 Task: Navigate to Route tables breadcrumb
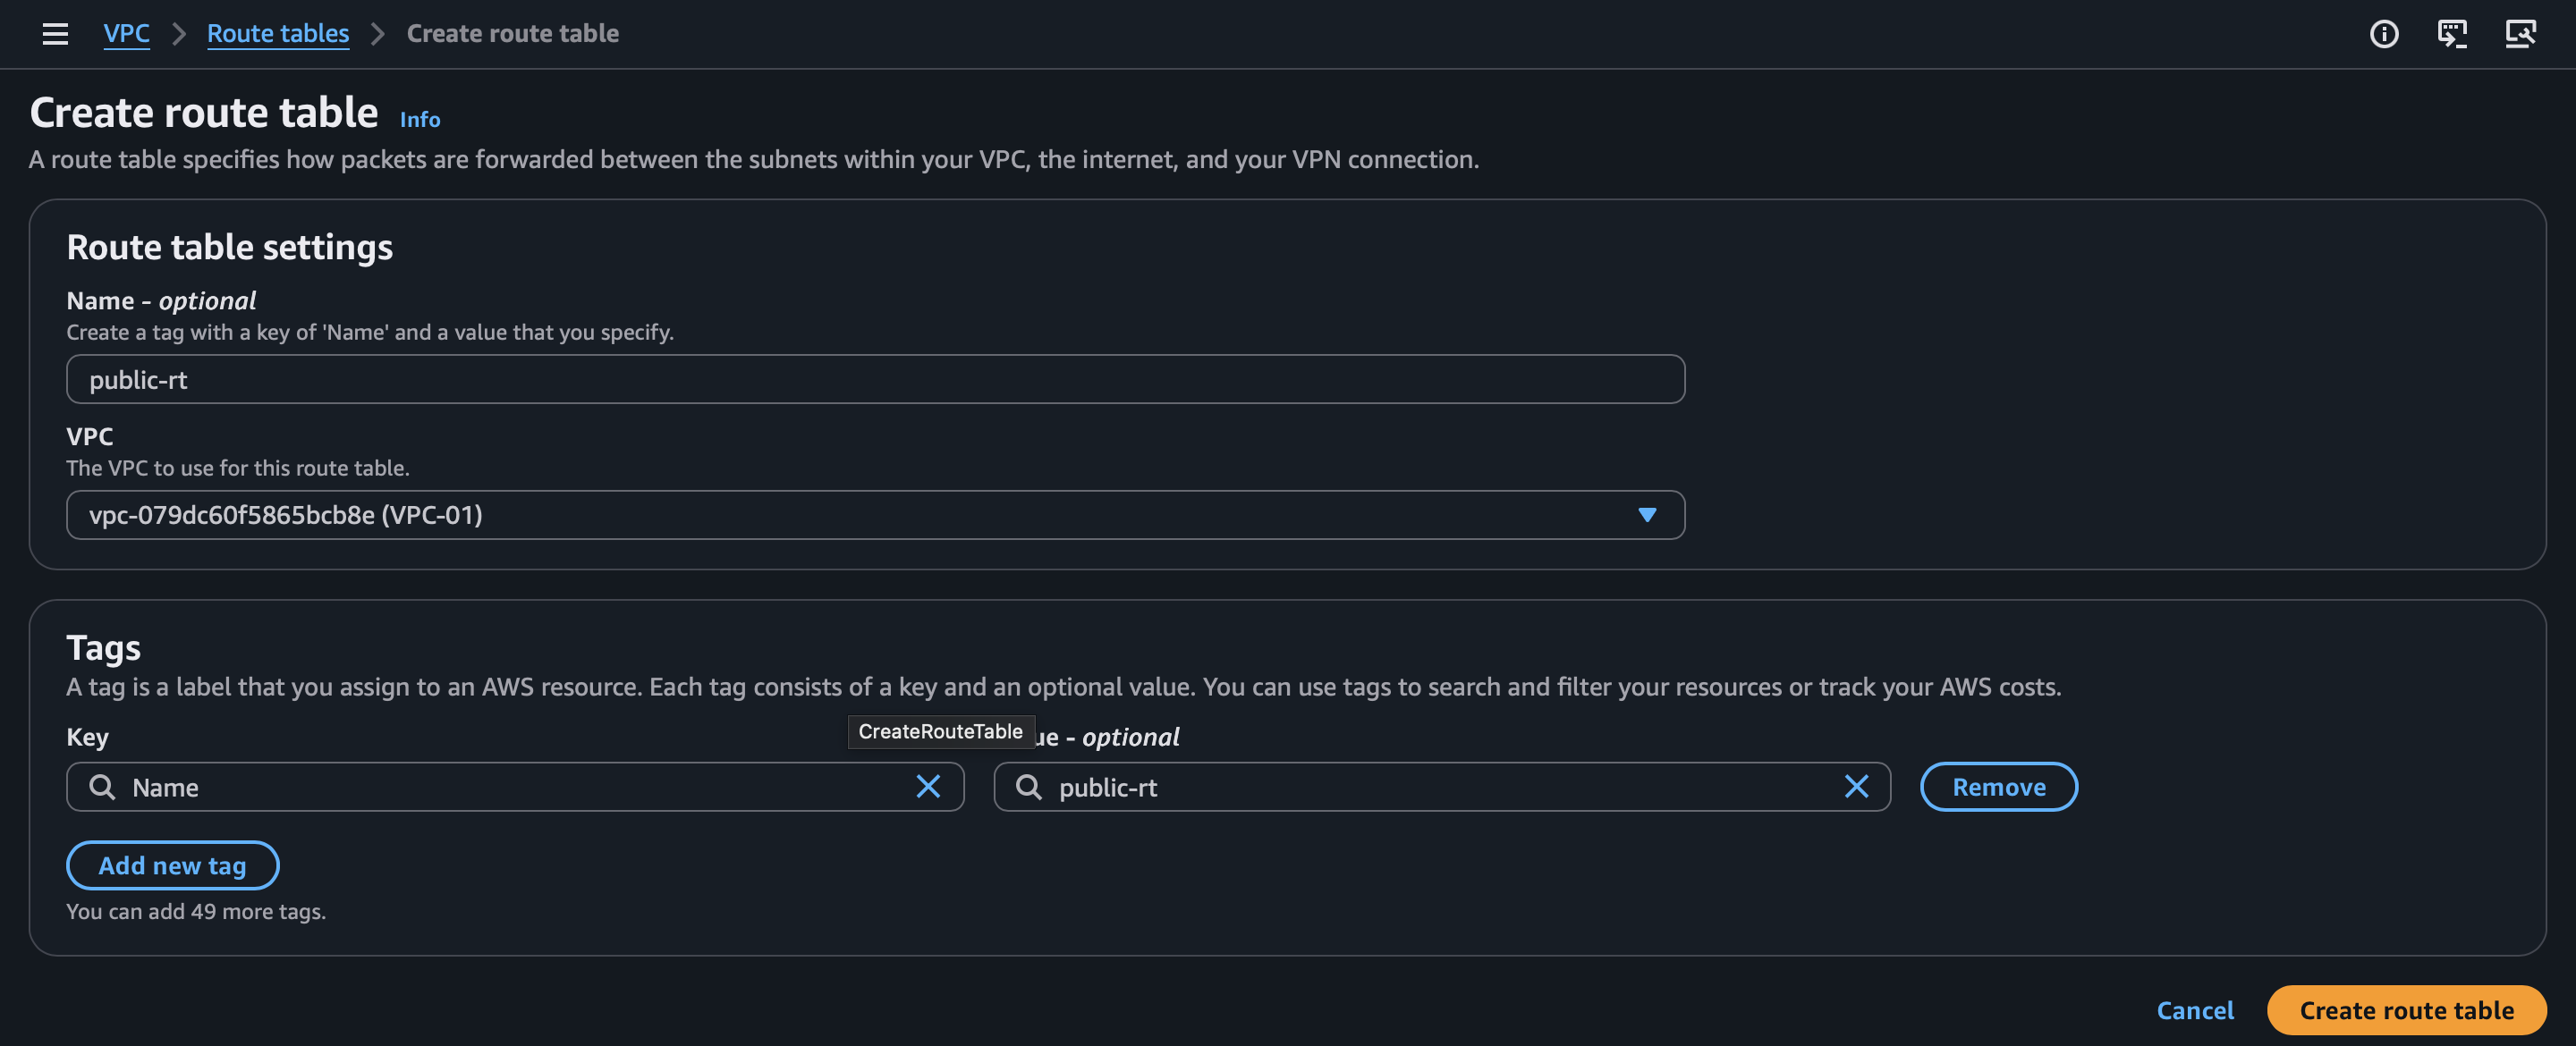[278, 34]
